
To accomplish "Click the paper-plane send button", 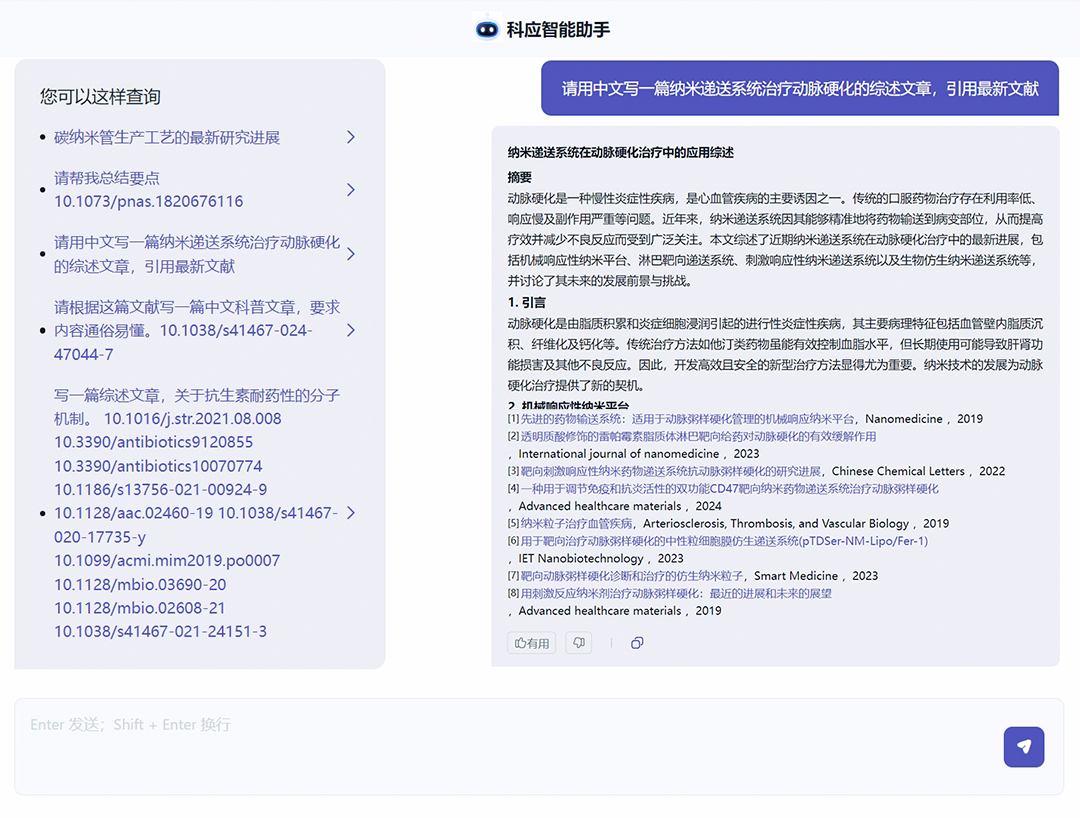I will [x=1023, y=746].
